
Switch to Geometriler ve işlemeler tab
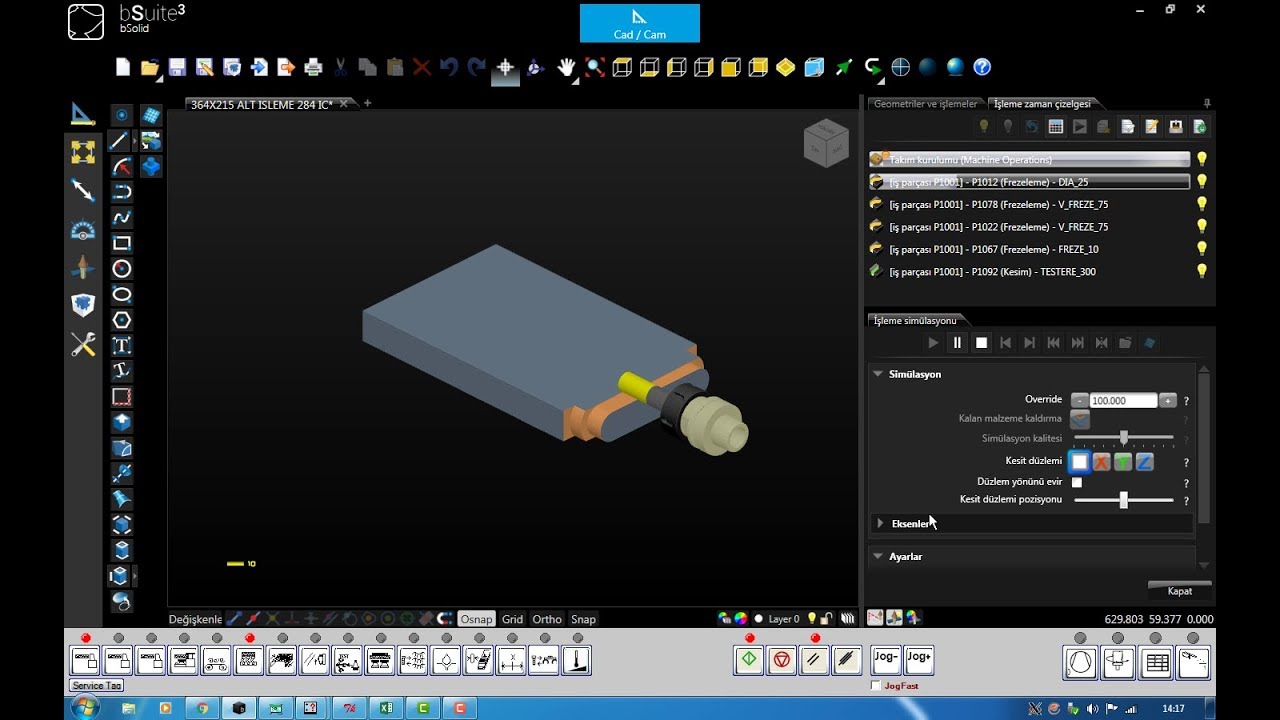tap(925, 104)
